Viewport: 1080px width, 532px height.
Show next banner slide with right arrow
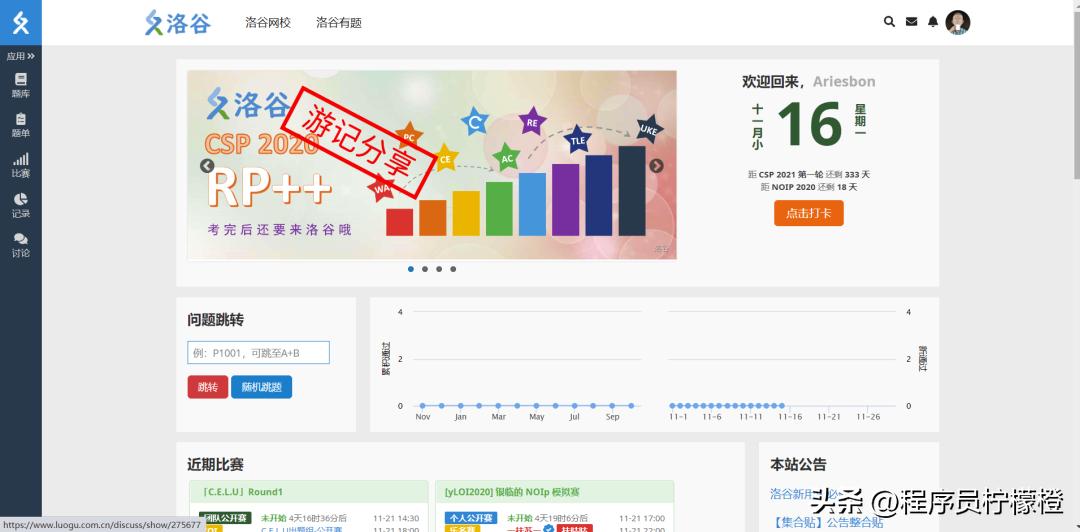656,166
